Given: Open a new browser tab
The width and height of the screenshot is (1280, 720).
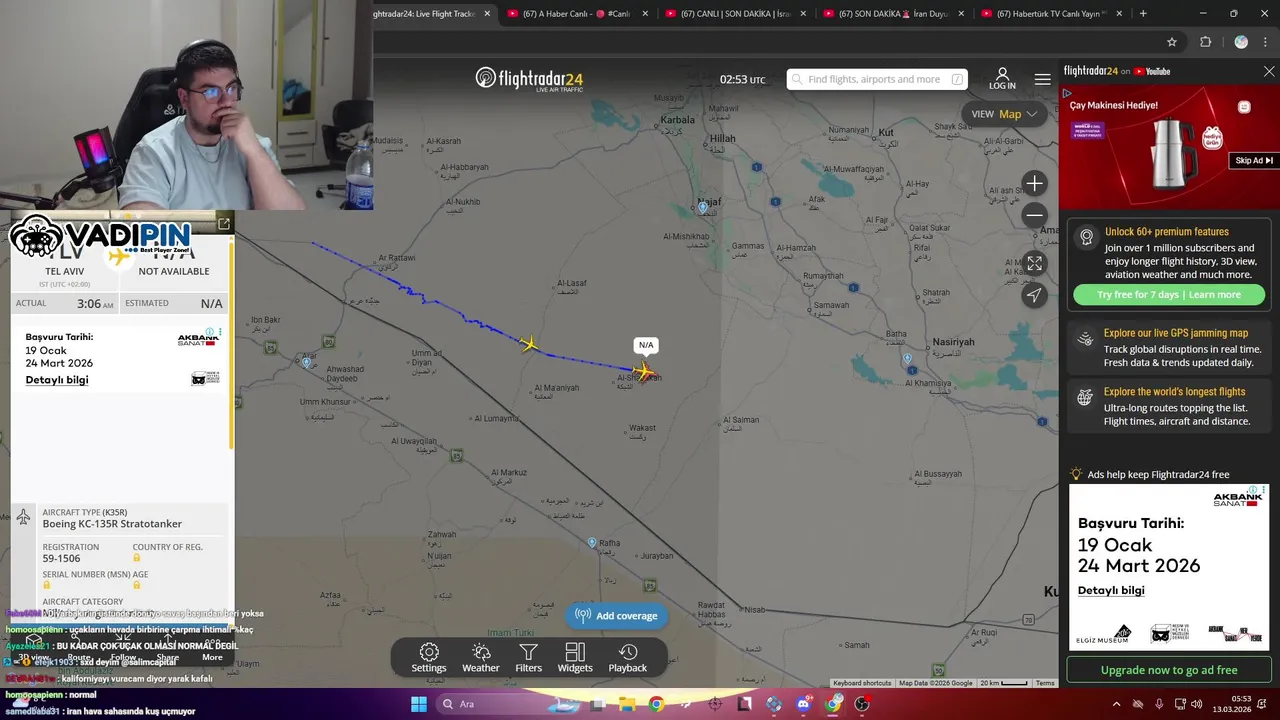Looking at the screenshot, I should click(x=1143, y=14).
